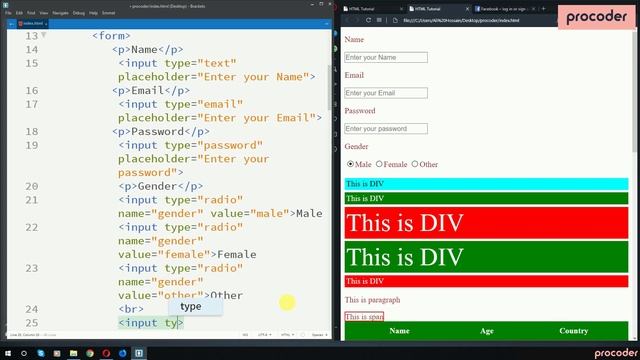This screenshot has width=640, height=360.
Task: Open a new browser tab with plus
Action: [543, 9]
